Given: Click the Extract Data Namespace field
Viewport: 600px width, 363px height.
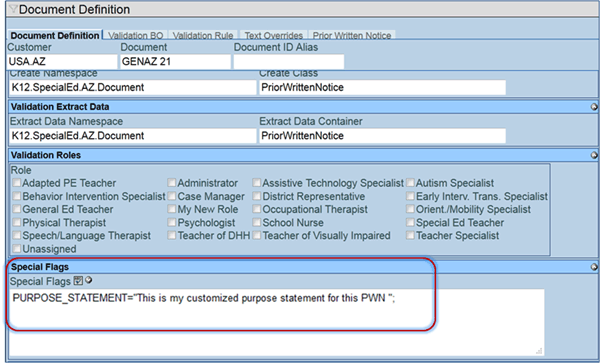Looking at the screenshot, I should click(x=132, y=136).
